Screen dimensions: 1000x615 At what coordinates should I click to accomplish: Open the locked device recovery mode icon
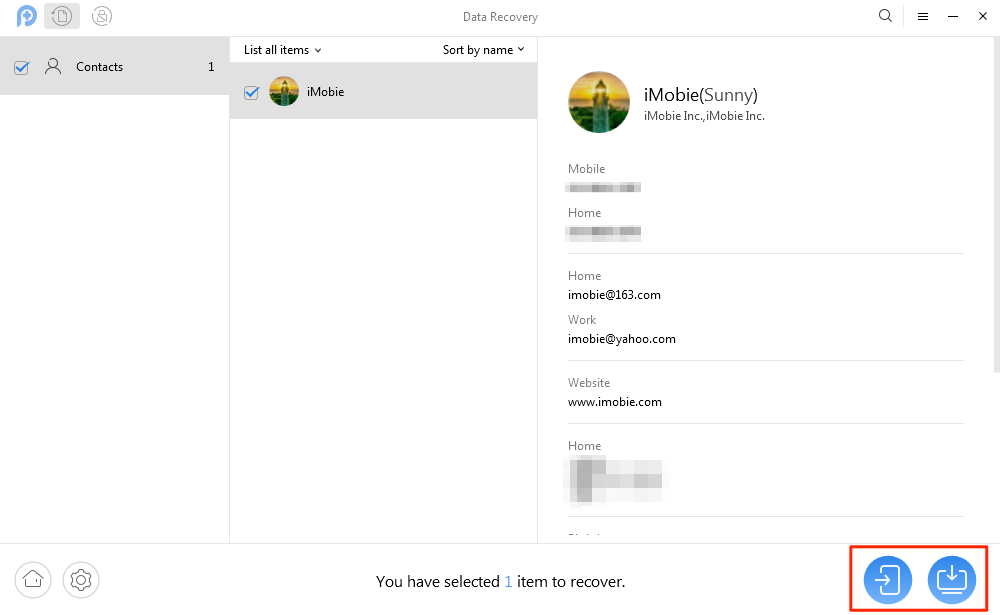(102, 16)
